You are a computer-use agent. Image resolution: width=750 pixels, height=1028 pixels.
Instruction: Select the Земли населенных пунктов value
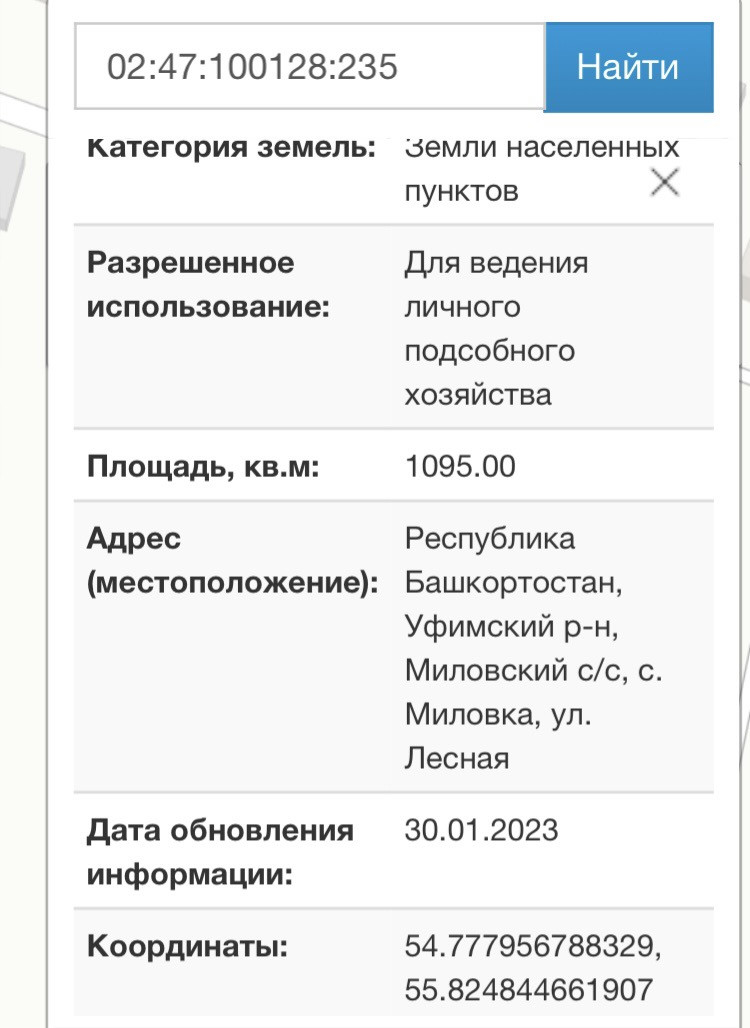[x=541, y=169]
